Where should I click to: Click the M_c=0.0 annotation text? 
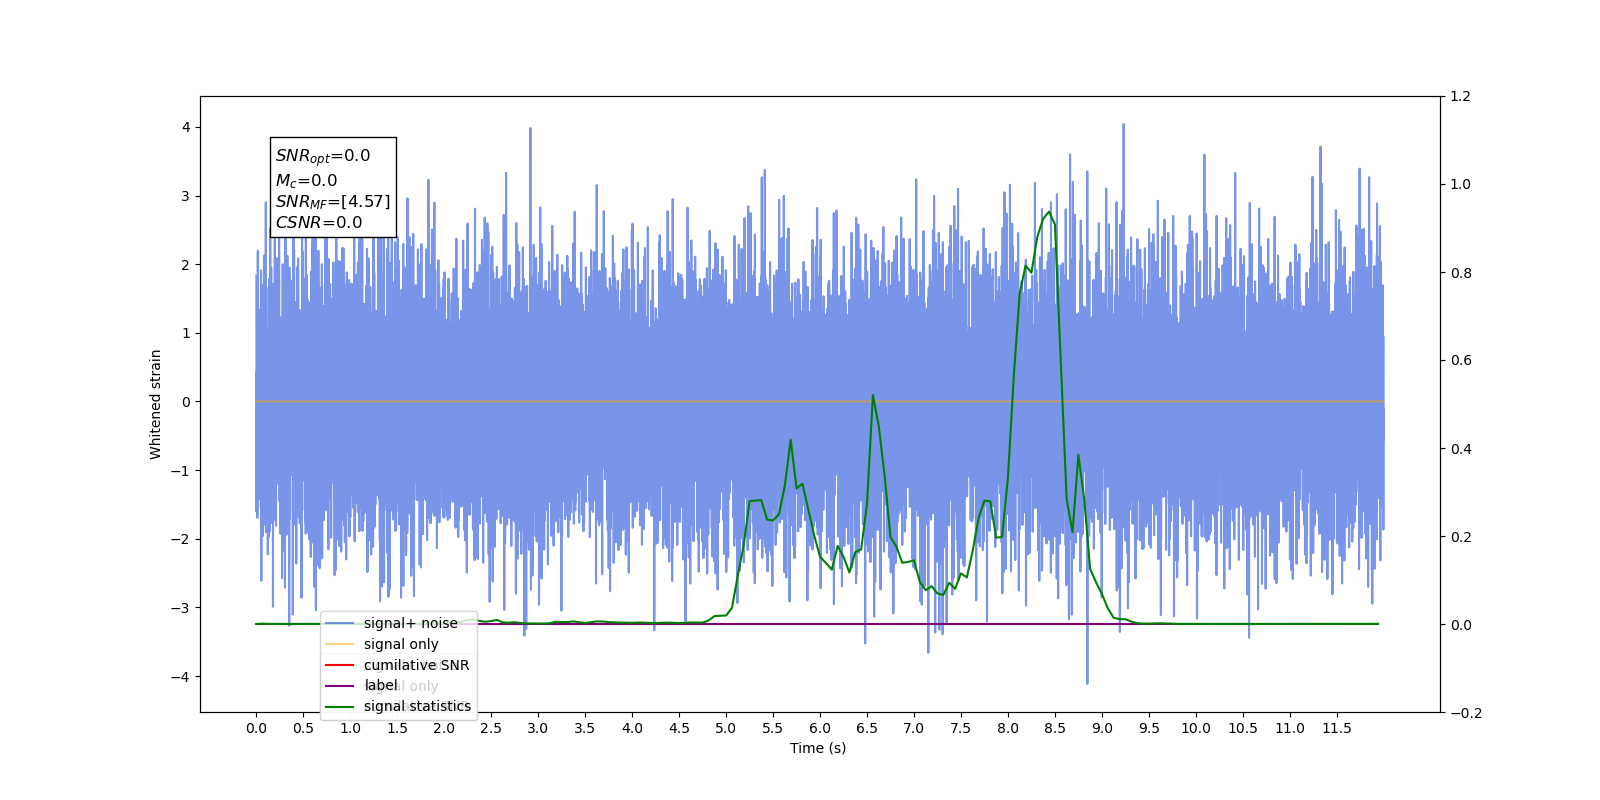(306, 181)
